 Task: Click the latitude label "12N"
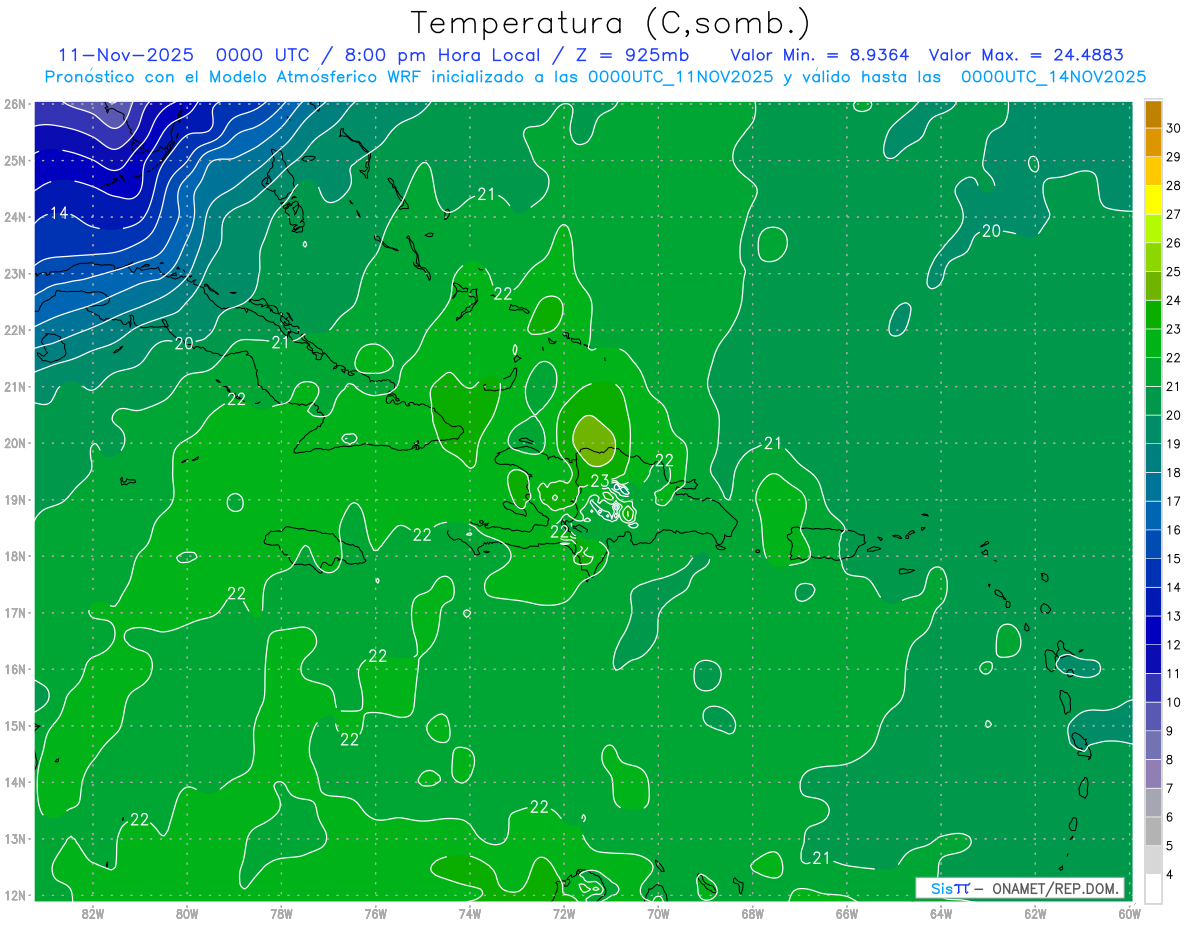coord(15,895)
